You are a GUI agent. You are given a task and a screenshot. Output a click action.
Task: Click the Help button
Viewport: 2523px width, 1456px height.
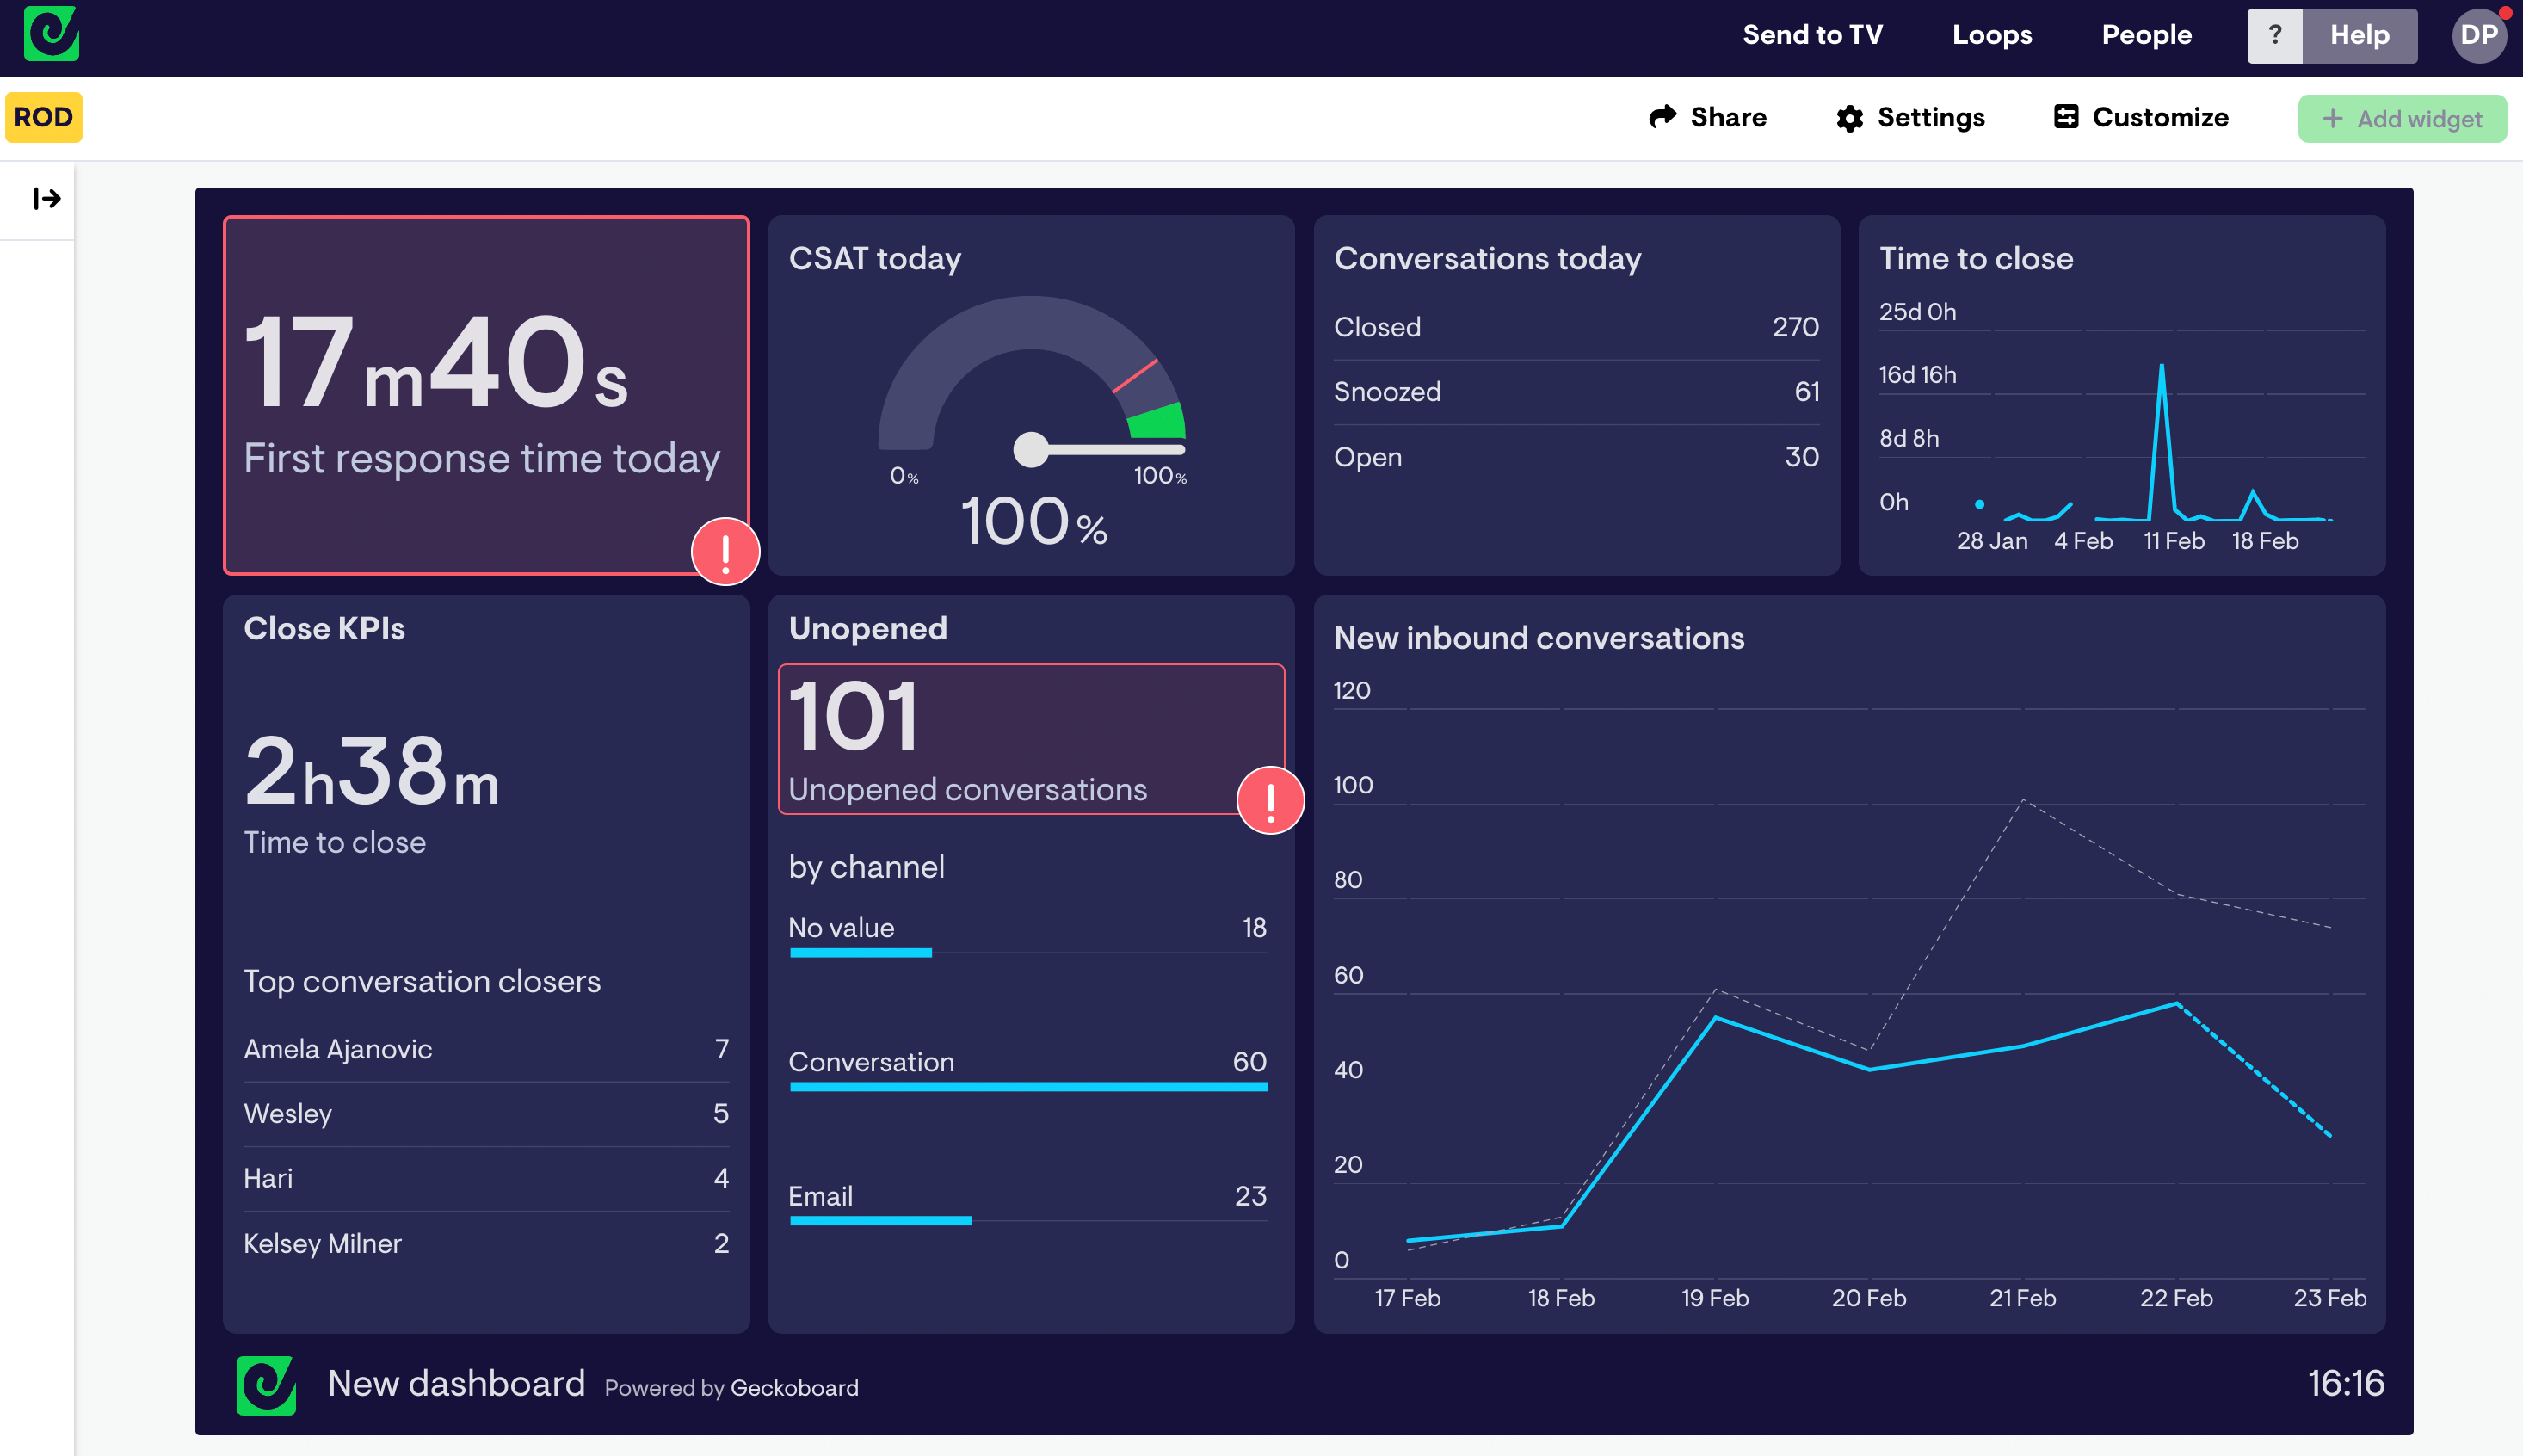2359,35
